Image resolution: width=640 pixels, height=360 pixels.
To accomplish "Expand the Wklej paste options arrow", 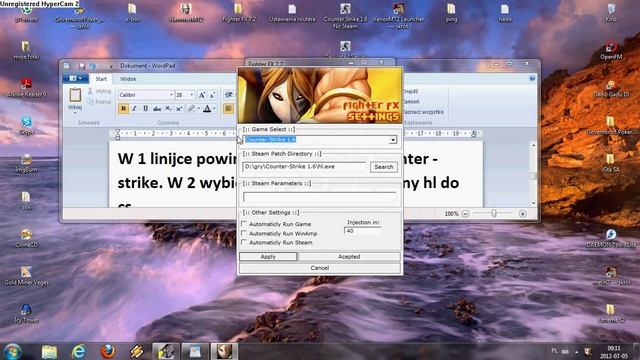I will pyautogui.click(x=75, y=112).
